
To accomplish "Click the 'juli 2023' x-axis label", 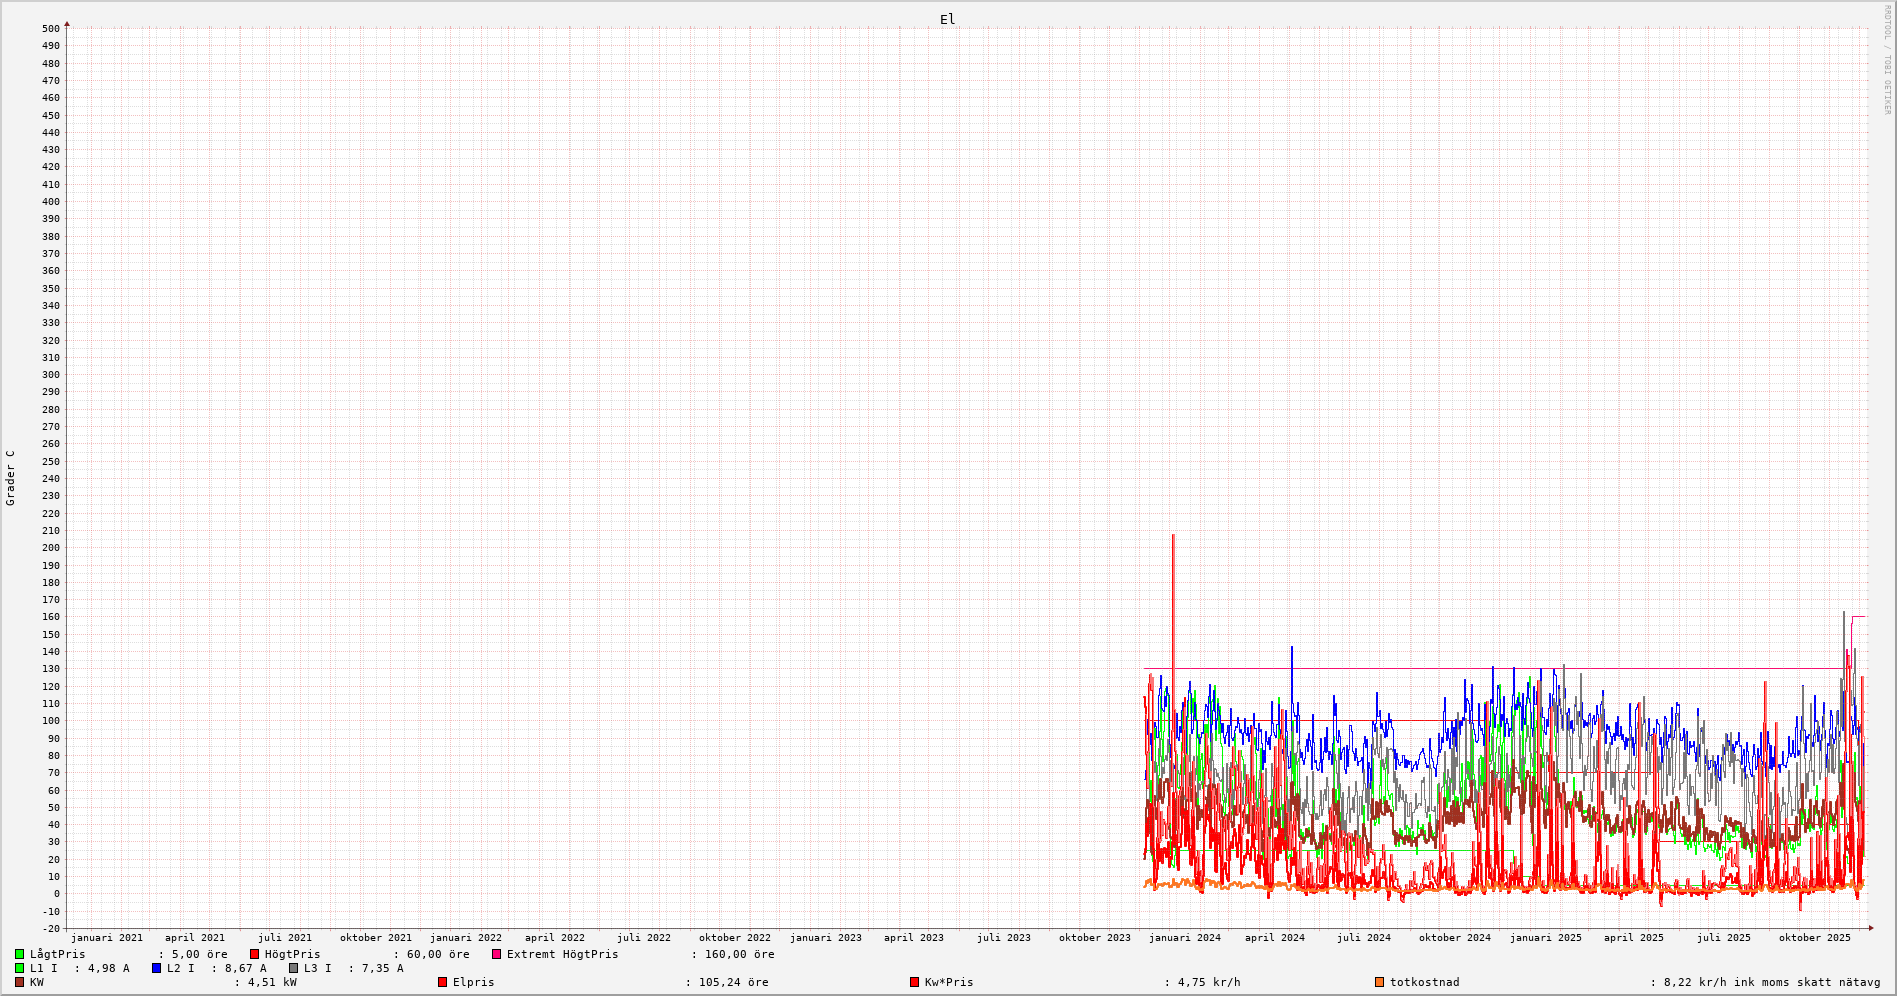I will click(x=1003, y=938).
